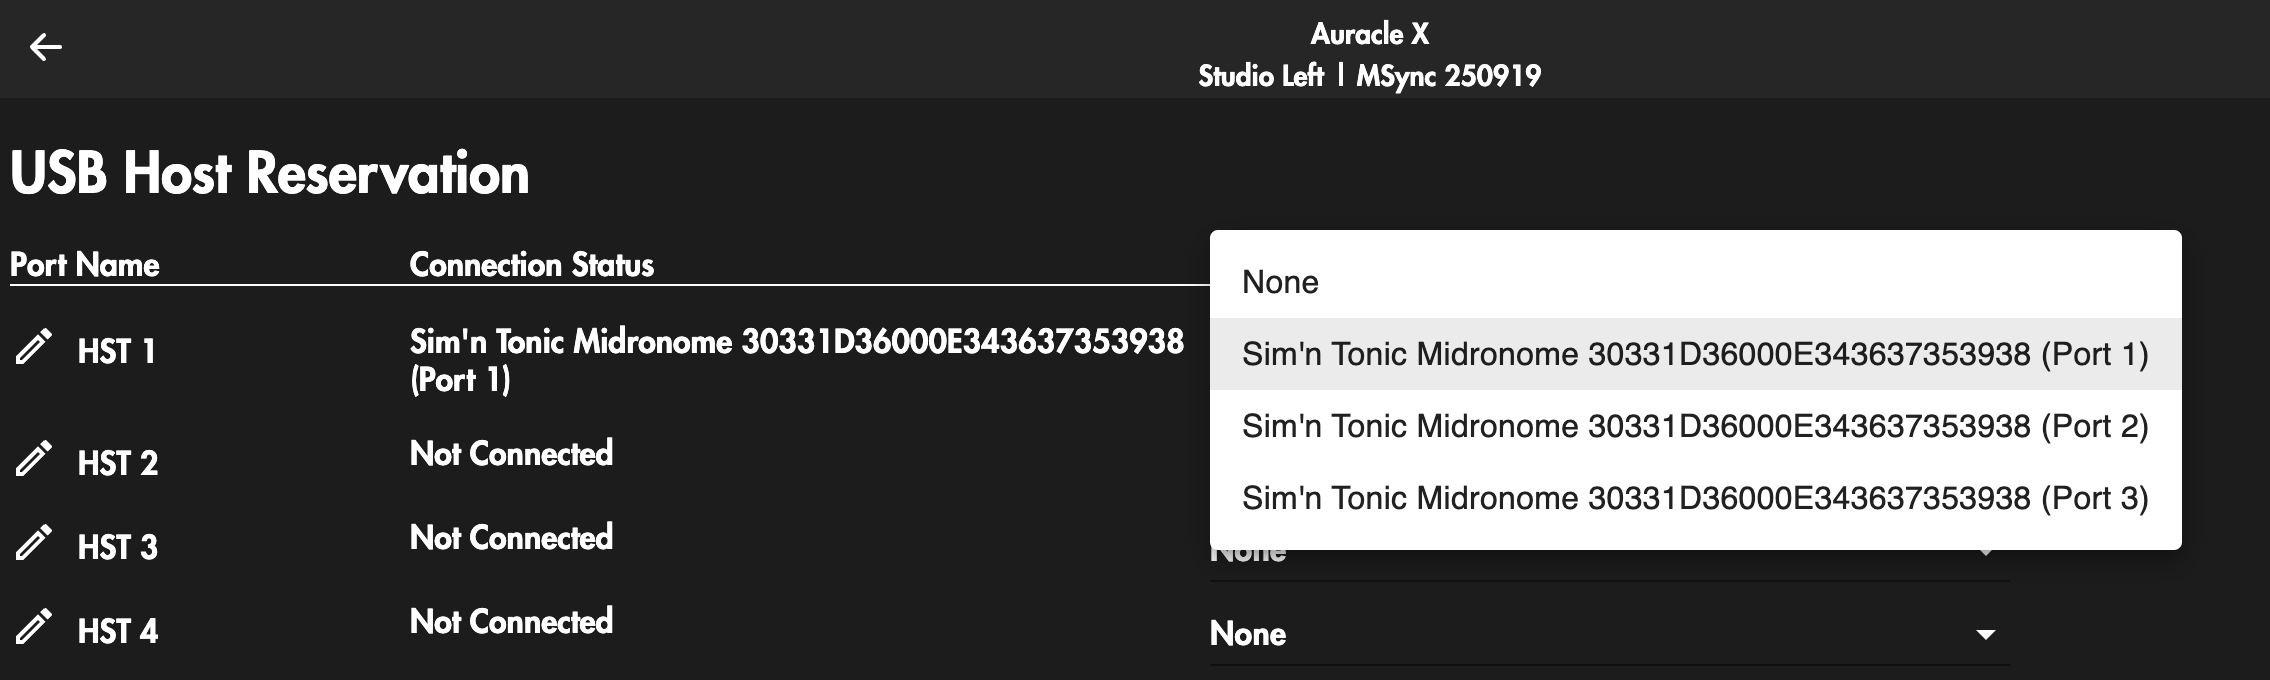
Task: Pick the Midronome (Port 2) option
Action: [x=1694, y=426]
